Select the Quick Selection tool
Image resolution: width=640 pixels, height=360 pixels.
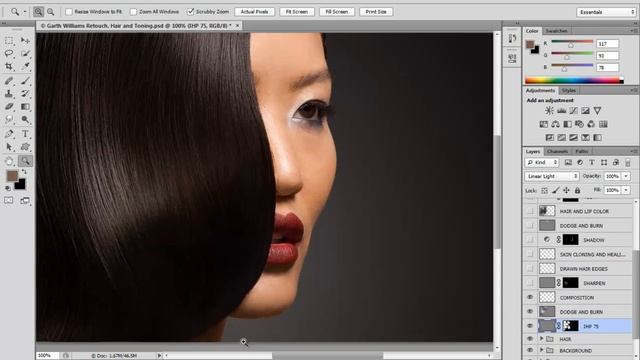tap(25, 53)
